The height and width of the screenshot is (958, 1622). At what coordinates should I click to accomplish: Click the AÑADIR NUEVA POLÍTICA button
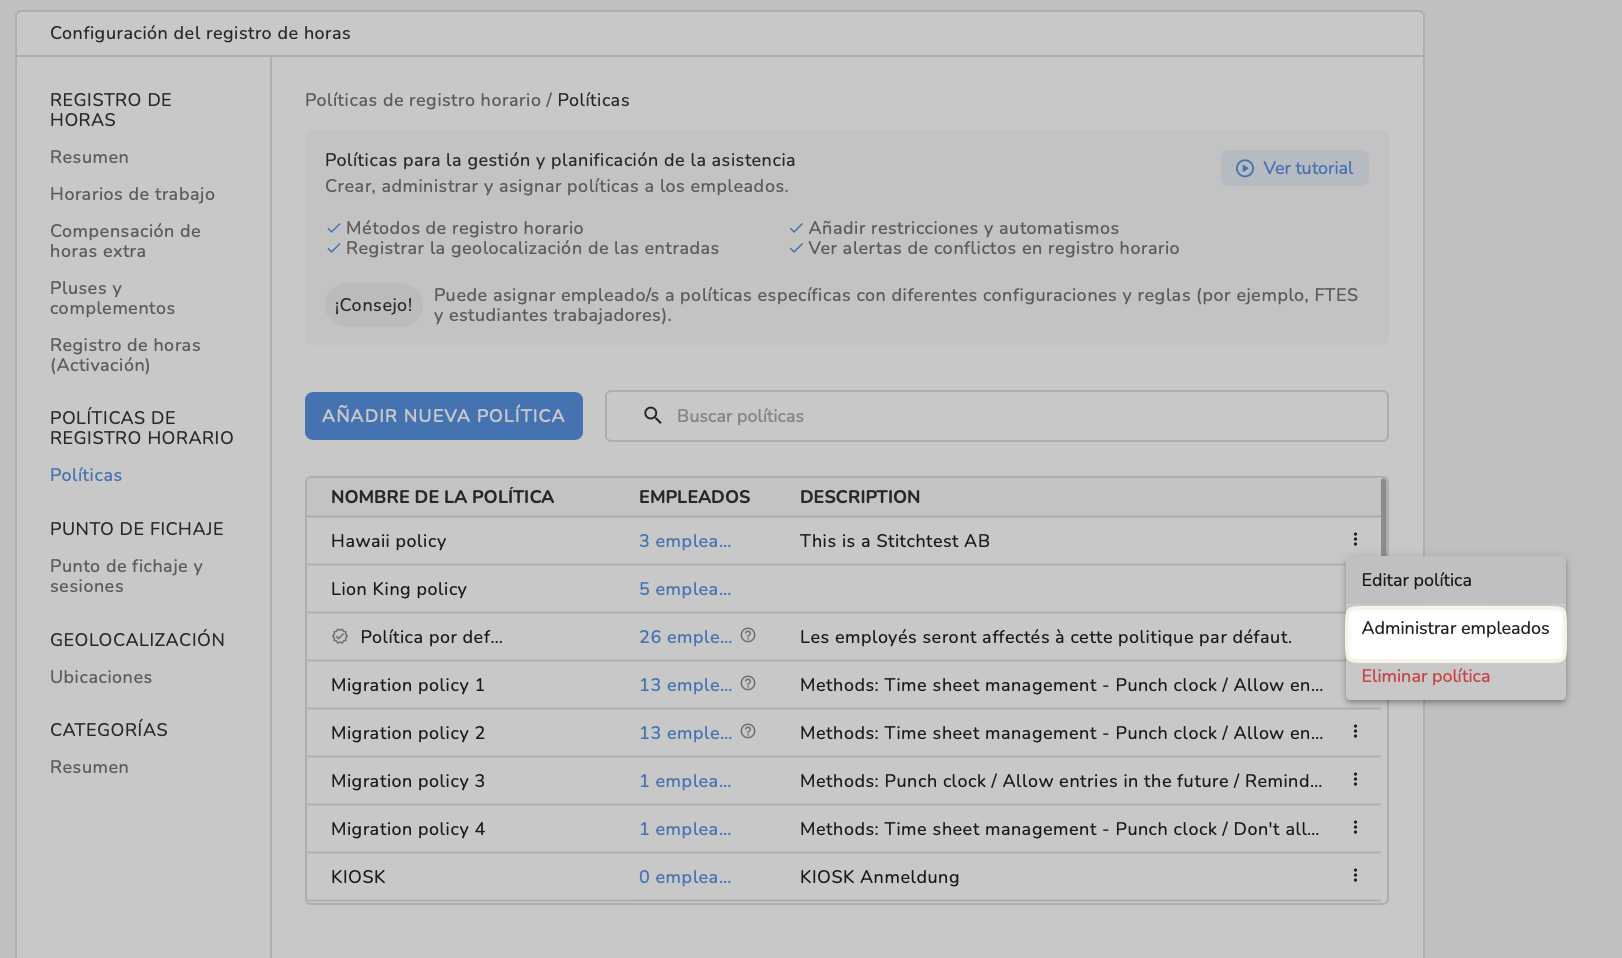(444, 416)
